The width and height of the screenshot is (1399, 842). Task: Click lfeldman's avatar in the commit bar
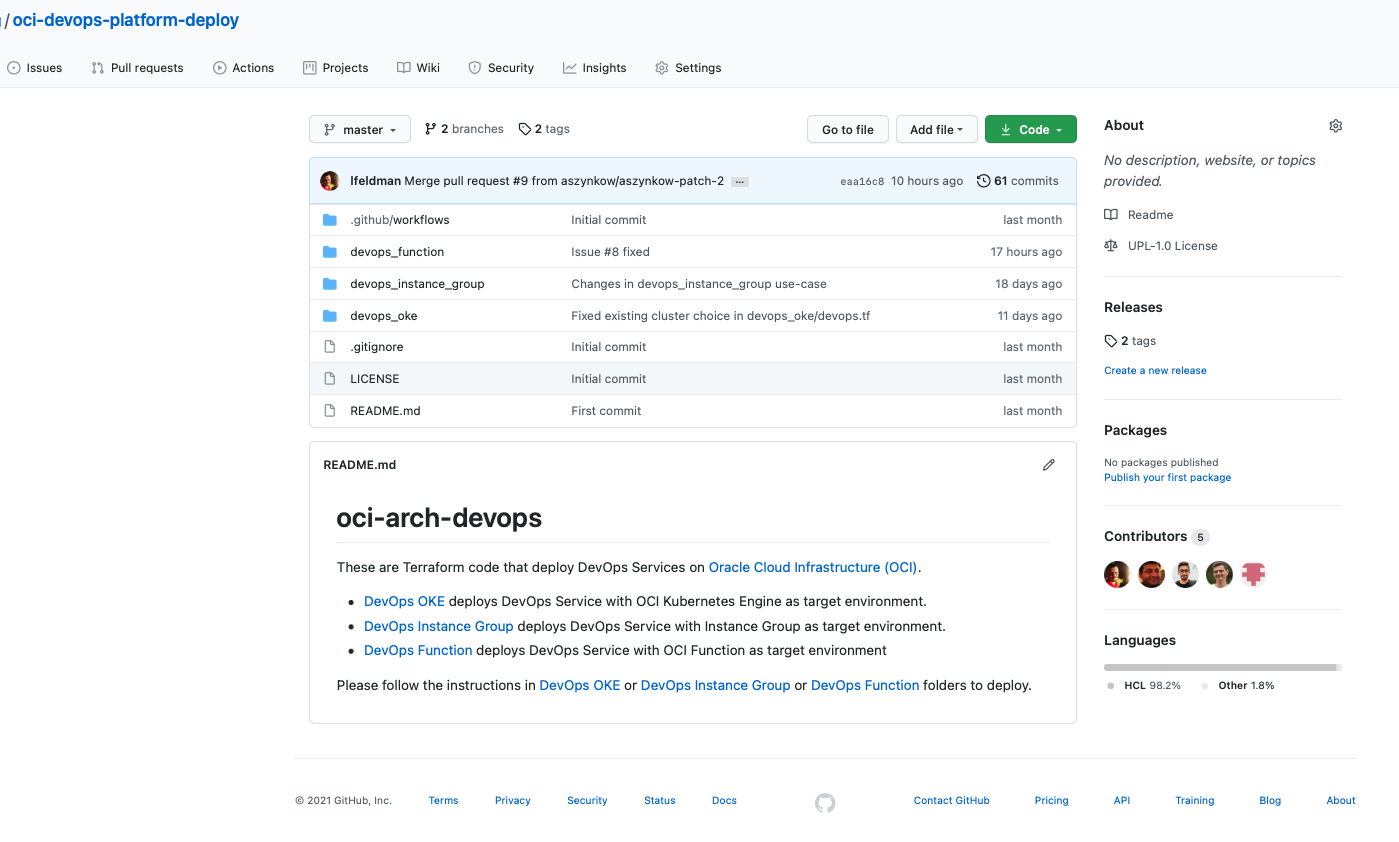pyautogui.click(x=330, y=181)
